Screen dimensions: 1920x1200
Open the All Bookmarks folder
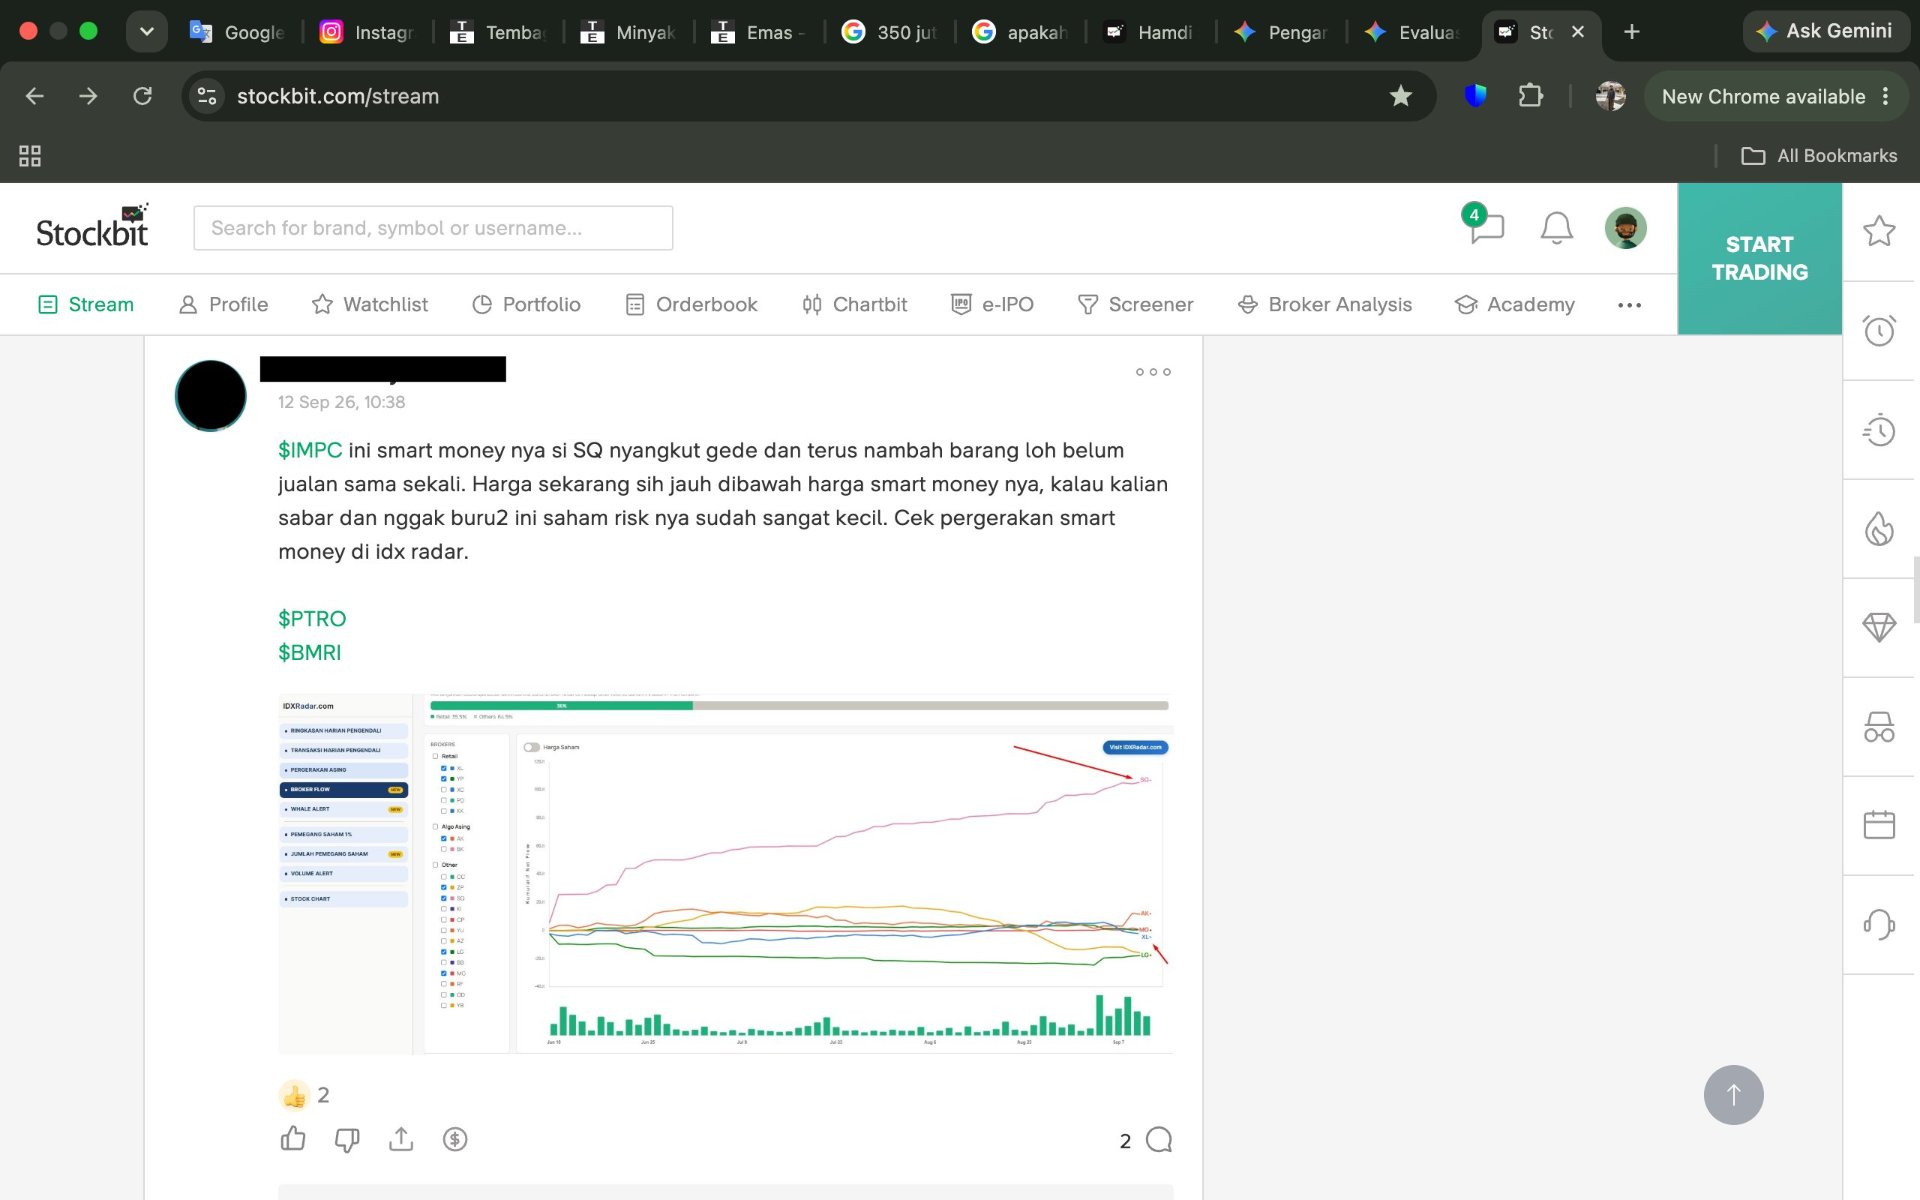click(x=1819, y=156)
